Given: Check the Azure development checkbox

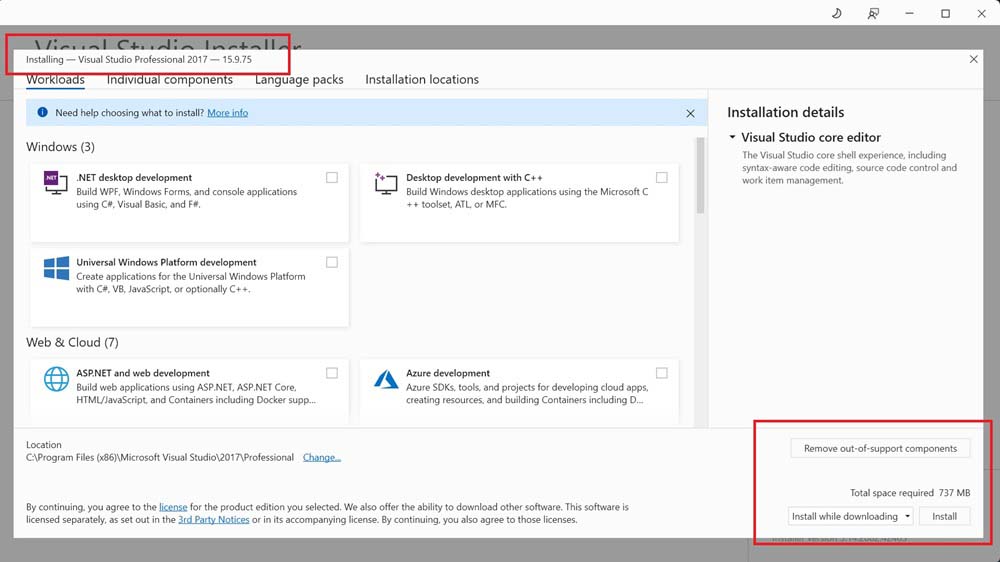Looking at the screenshot, I should (662, 373).
